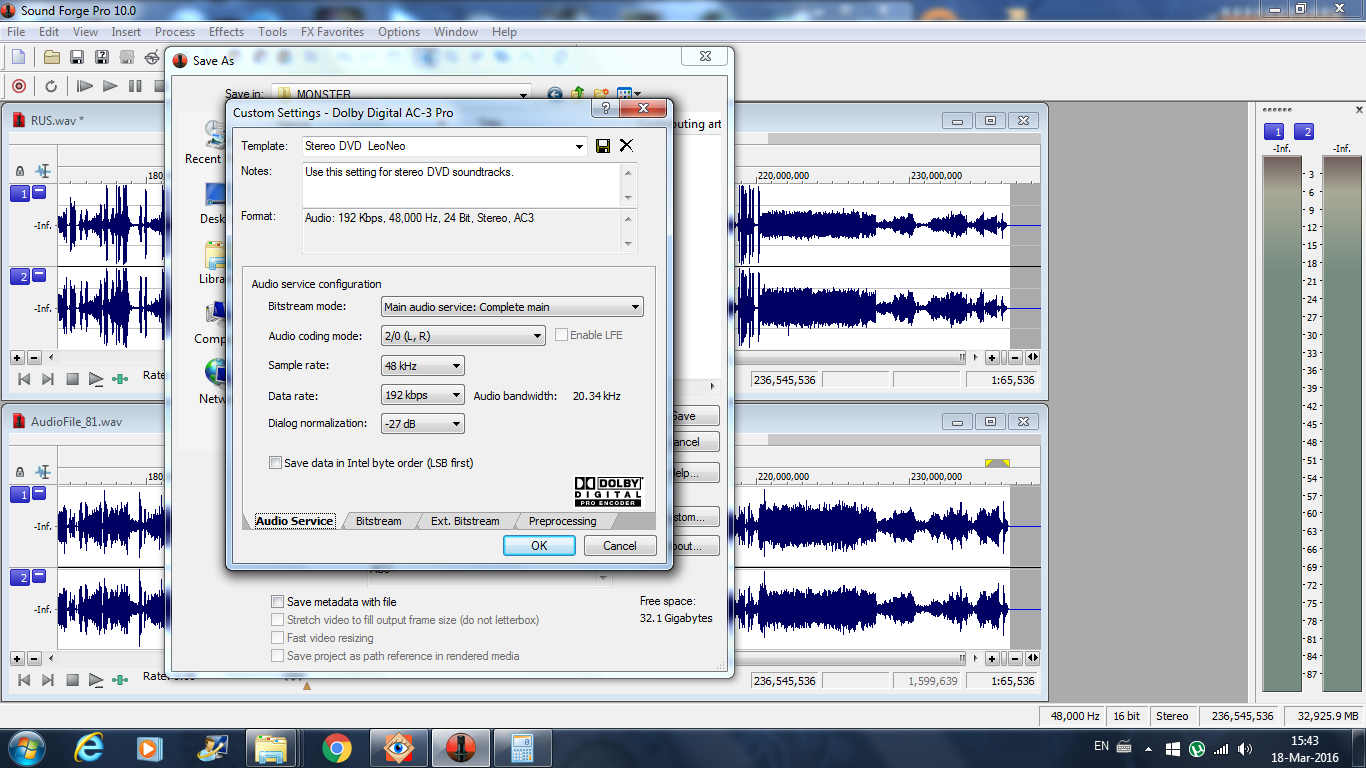Click in the Notes text field
This screenshot has height=768, width=1366.
tap(461, 185)
